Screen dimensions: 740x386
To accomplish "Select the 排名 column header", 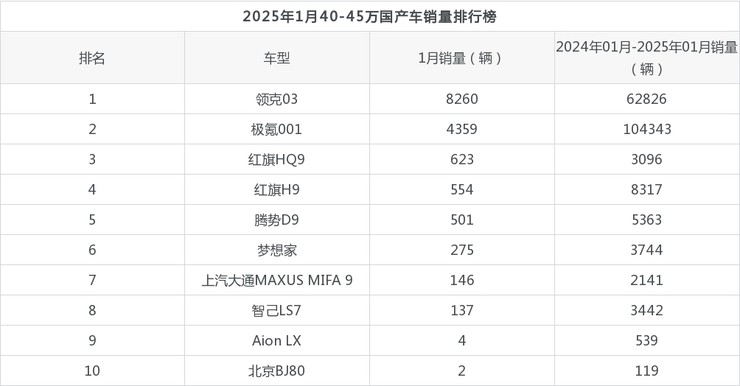I will pyautogui.click(x=92, y=58).
